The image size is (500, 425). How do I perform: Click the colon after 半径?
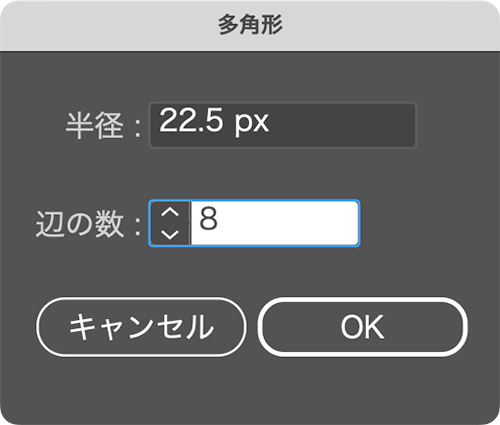point(138,128)
